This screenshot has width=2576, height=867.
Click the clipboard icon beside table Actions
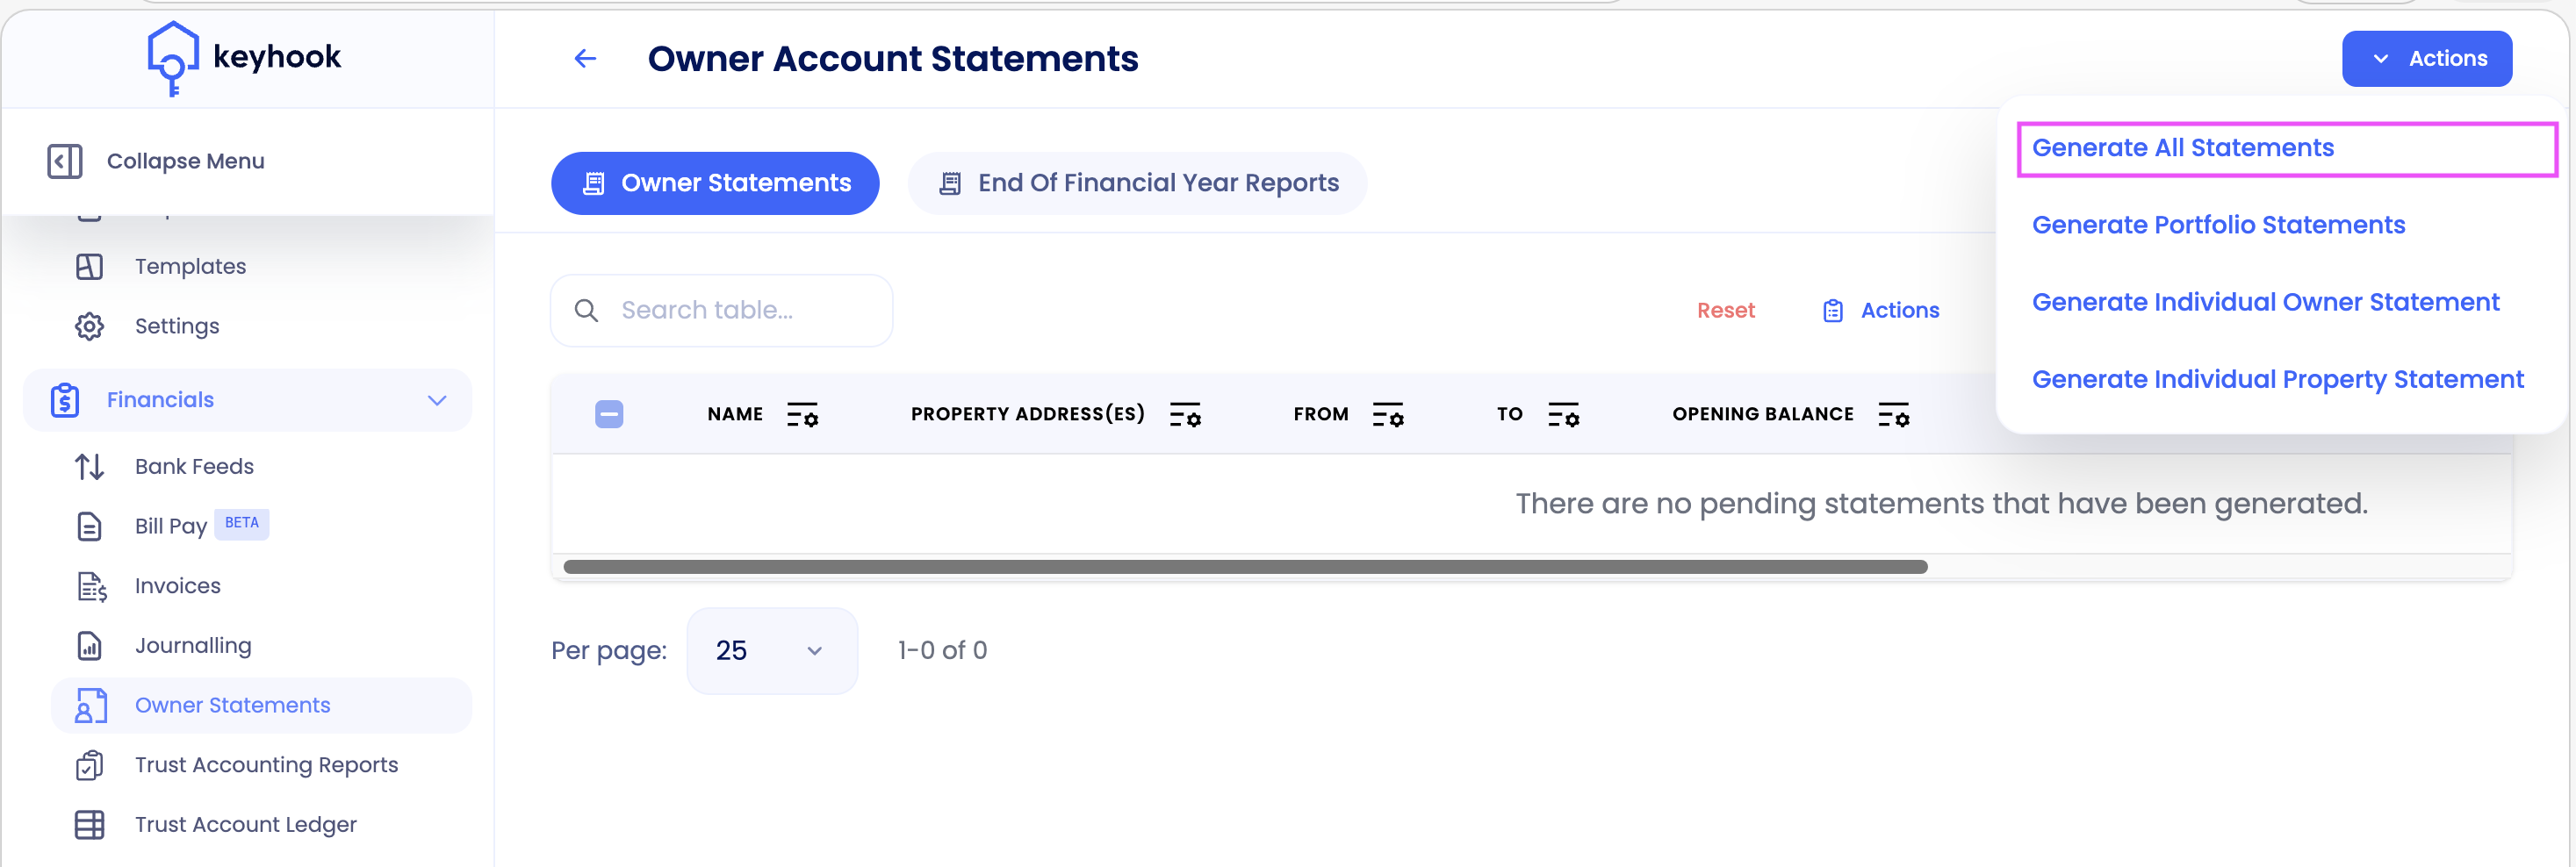tap(1832, 311)
